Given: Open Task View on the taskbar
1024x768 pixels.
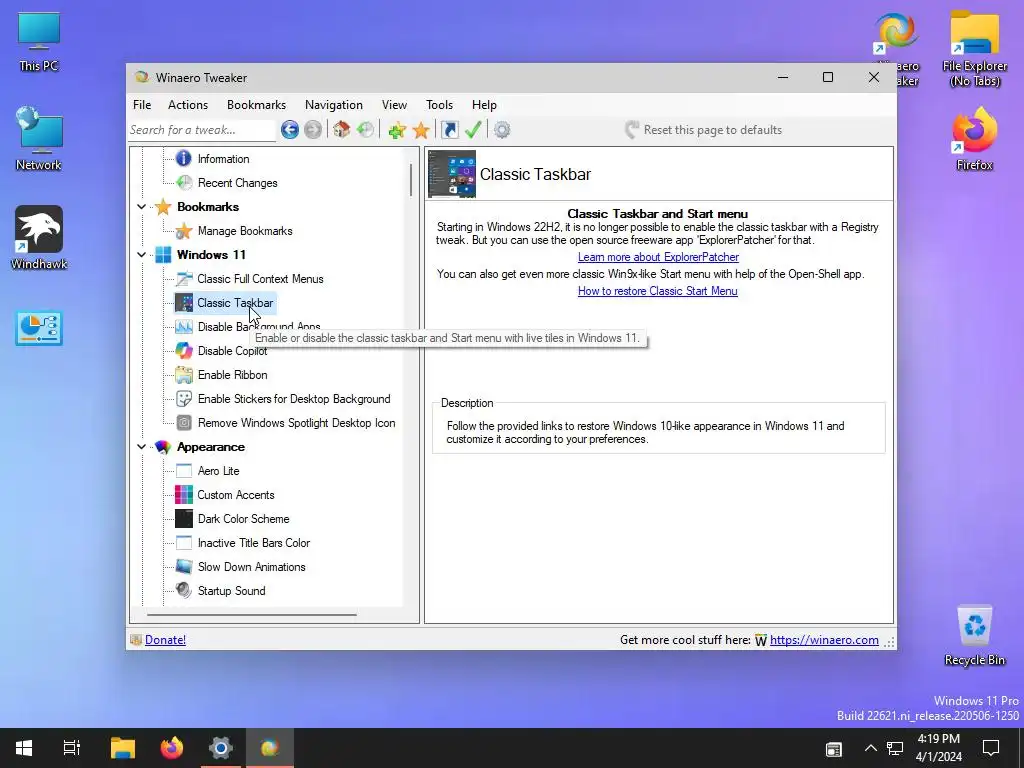Looking at the screenshot, I should click(72, 748).
